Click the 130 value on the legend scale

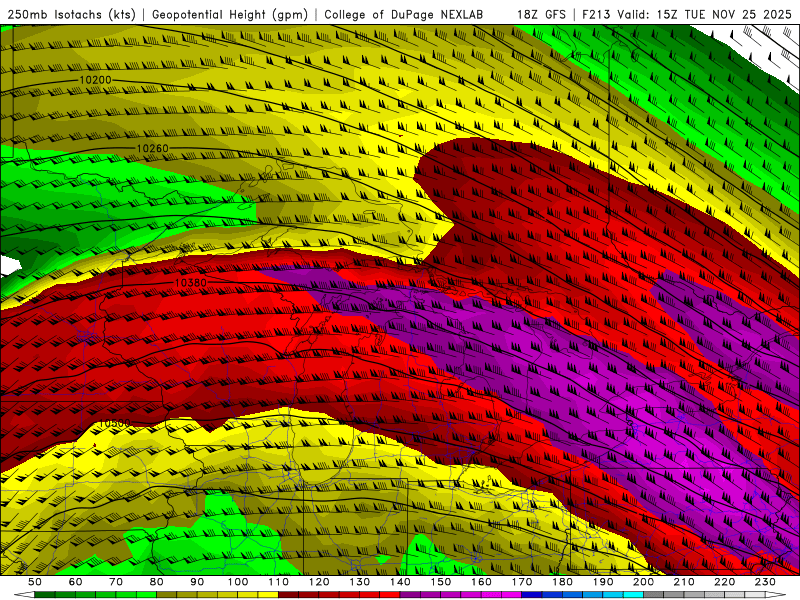click(x=360, y=582)
